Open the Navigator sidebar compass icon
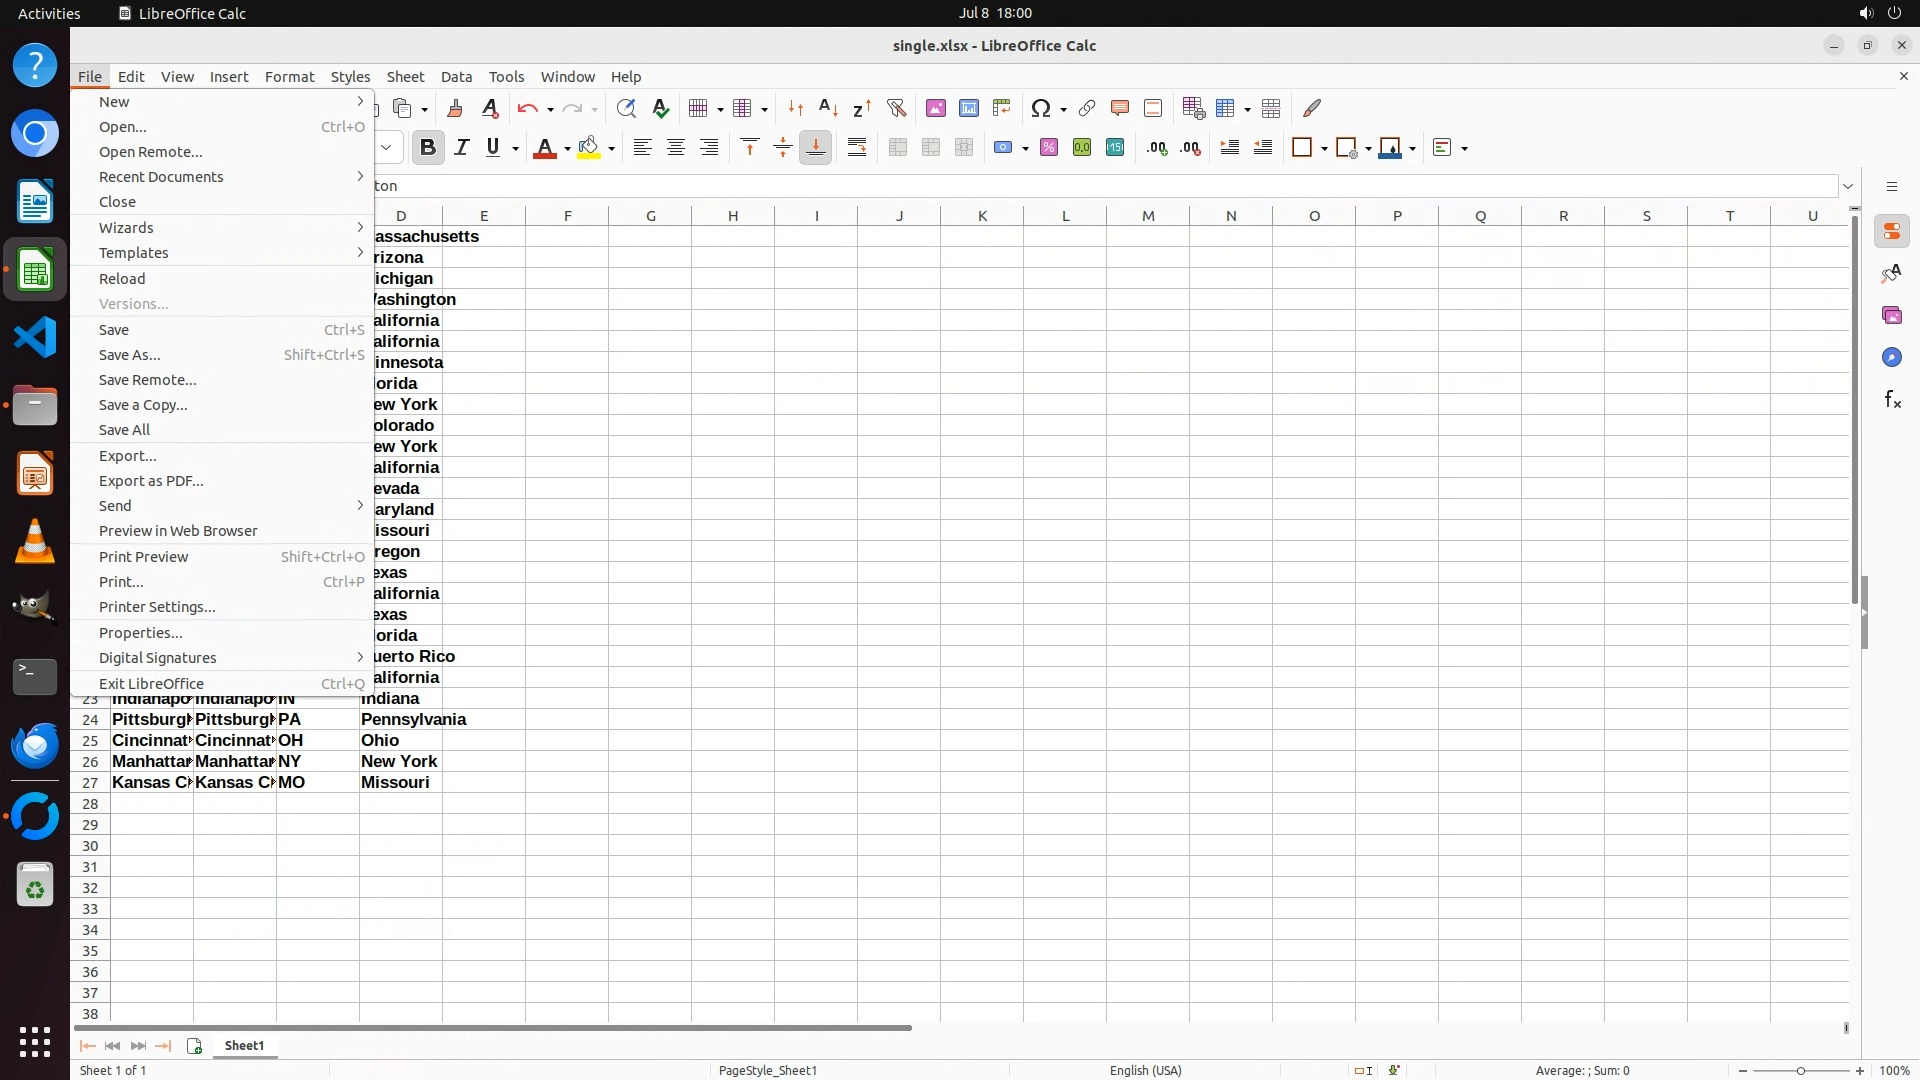The image size is (1920, 1080). tap(1892, 358)
